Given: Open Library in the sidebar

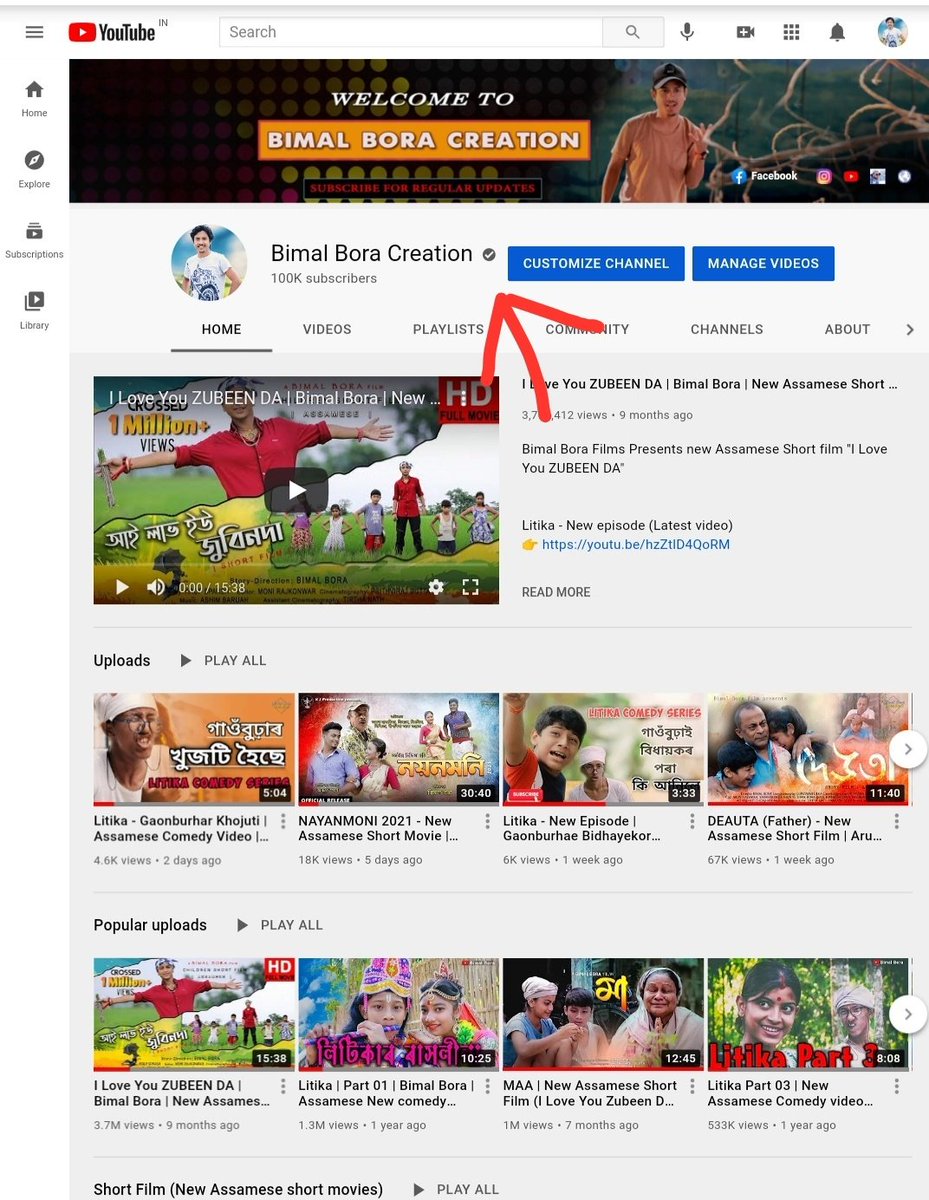Looking at the screenshot, I should 34,311.
